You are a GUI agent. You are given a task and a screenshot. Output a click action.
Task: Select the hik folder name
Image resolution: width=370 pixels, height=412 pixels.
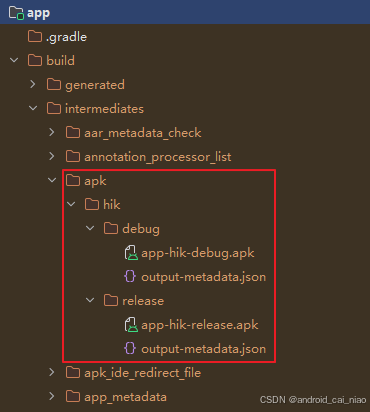[x=112, y=205]
